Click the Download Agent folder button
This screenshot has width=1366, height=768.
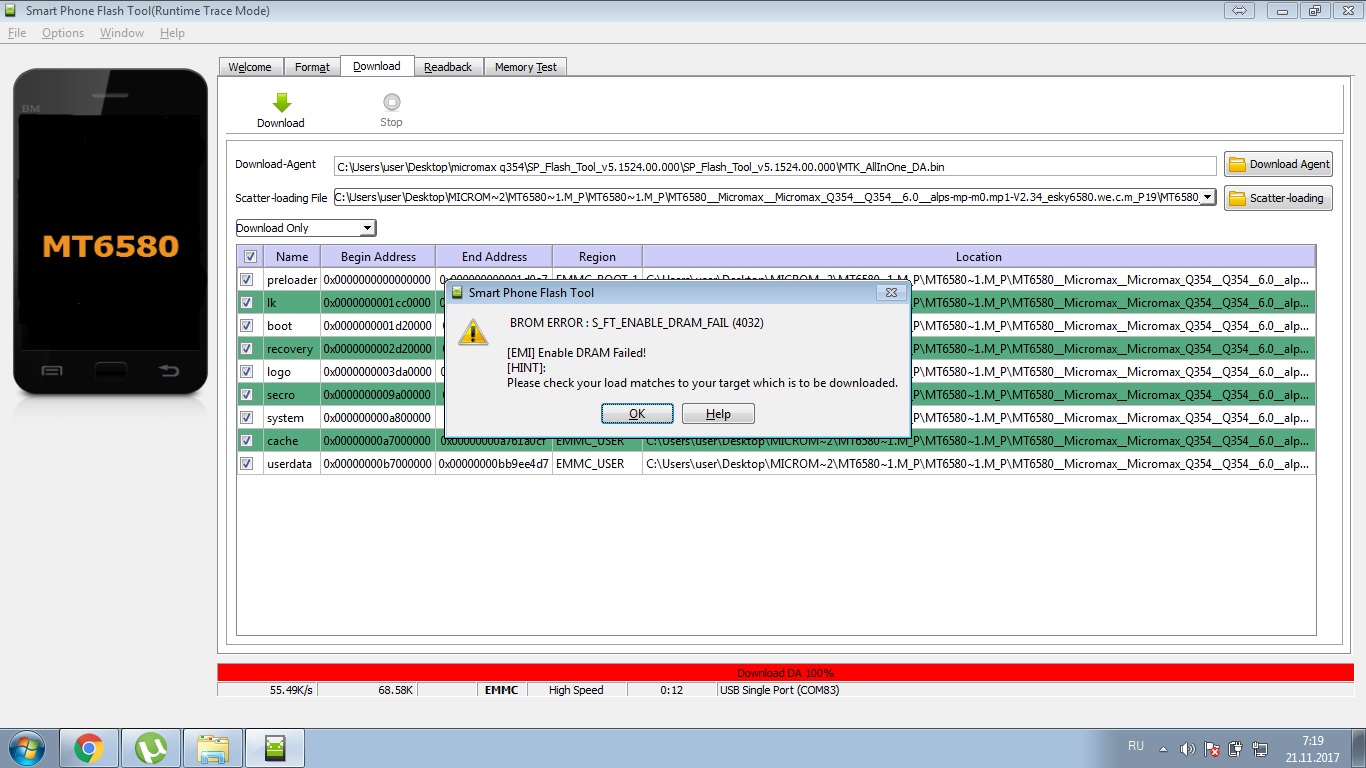1278,164
